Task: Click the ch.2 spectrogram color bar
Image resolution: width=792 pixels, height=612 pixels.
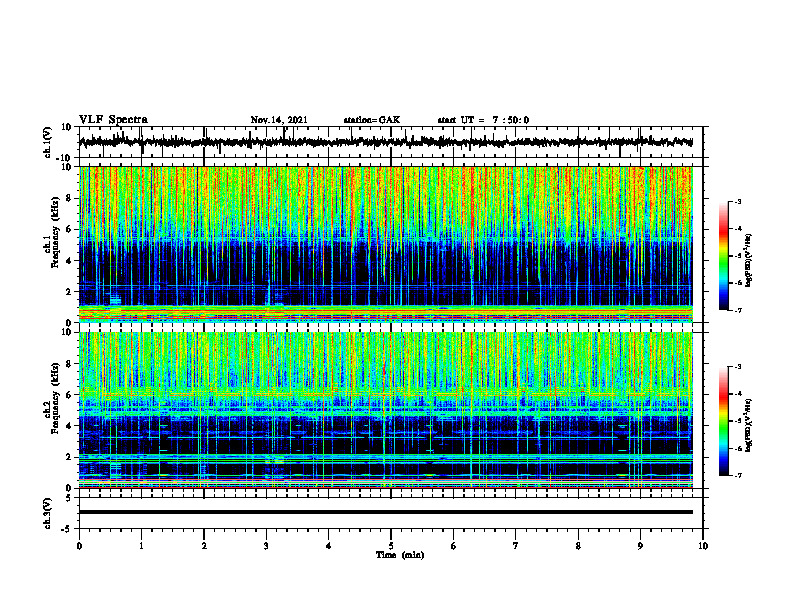Action: click(724, 421)
